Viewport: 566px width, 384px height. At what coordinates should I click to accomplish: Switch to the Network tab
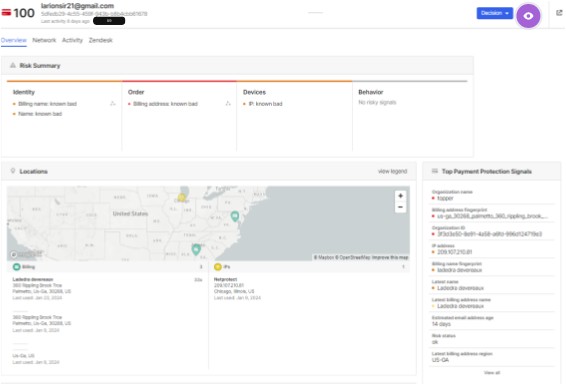pyautogui.click(x=44, y=40)
